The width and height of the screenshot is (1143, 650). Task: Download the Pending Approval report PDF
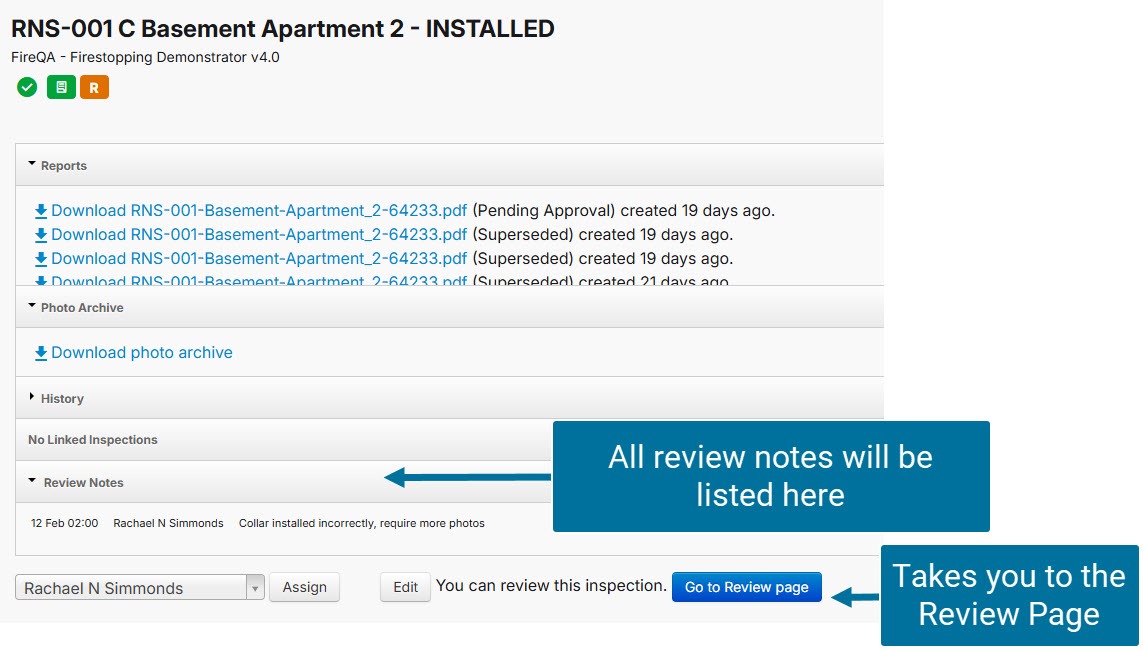pyautogui.click(x=259, y=211)
